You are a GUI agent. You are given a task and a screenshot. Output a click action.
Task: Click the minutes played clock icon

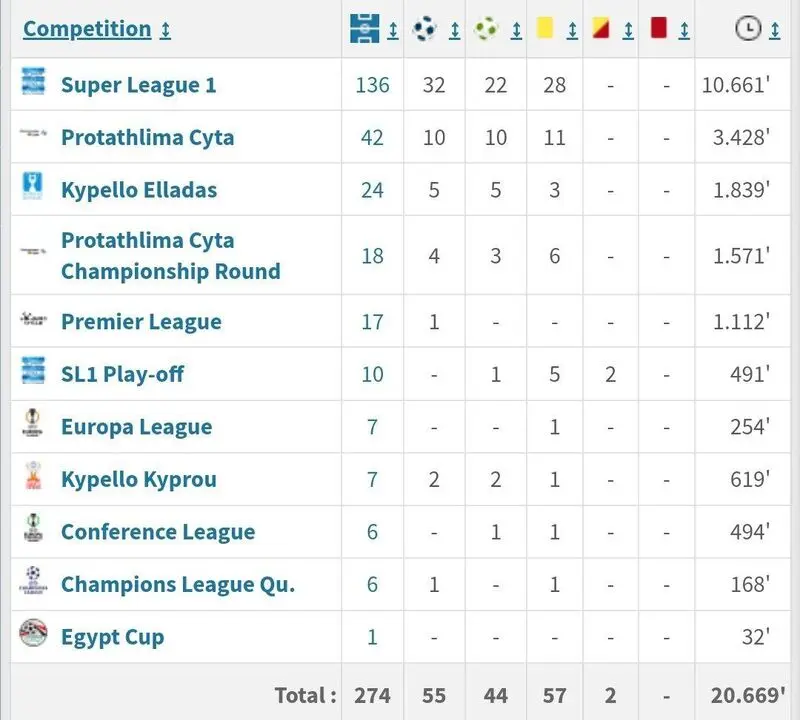pos(748,29)
